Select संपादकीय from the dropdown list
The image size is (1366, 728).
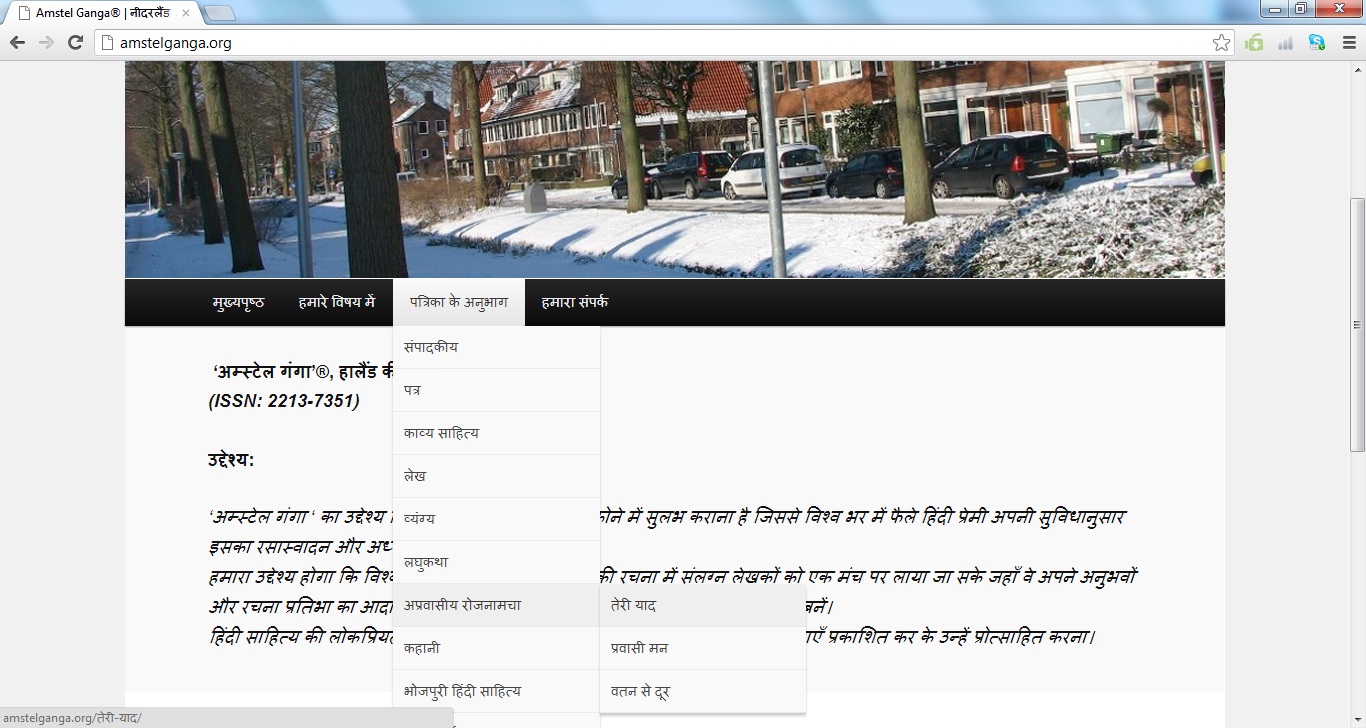point(431,347)
